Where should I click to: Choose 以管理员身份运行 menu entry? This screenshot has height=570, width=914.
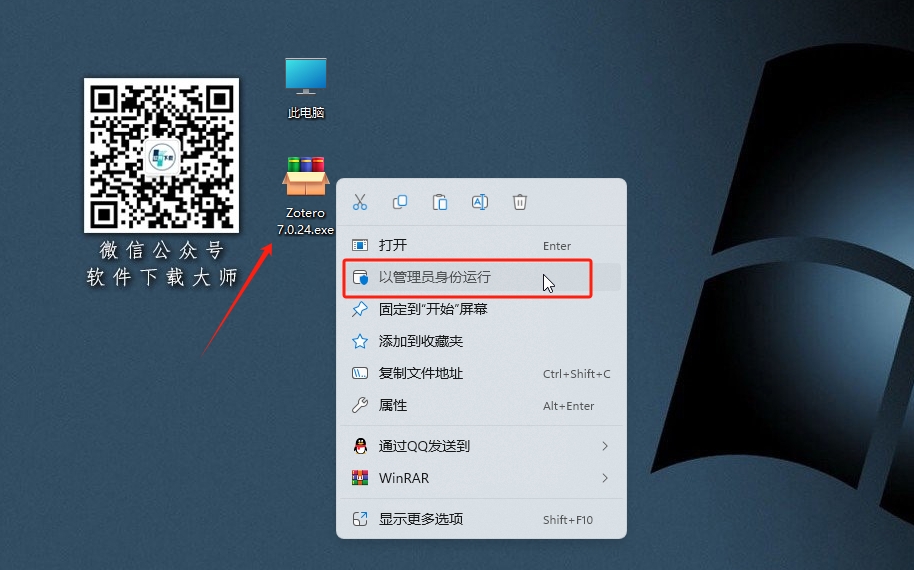(481, 277)
